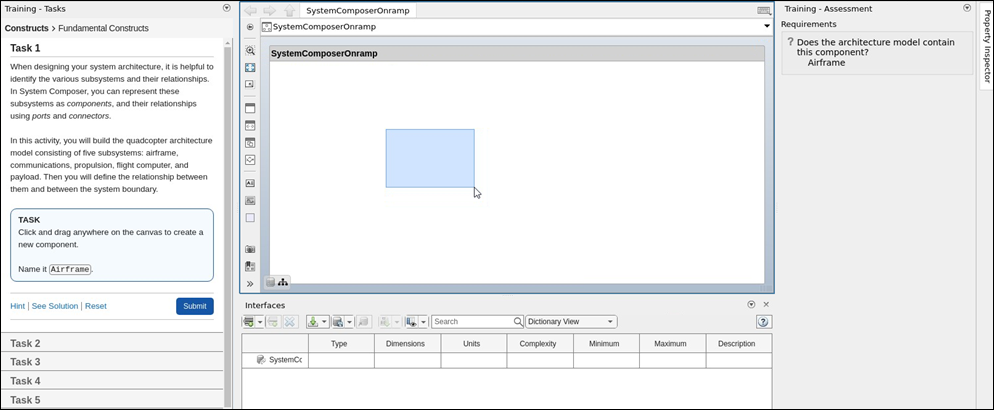The height and width of the screenshot is (410, 994).
Task: Select the Area annotation tool
Action: (x=250, y=217)
